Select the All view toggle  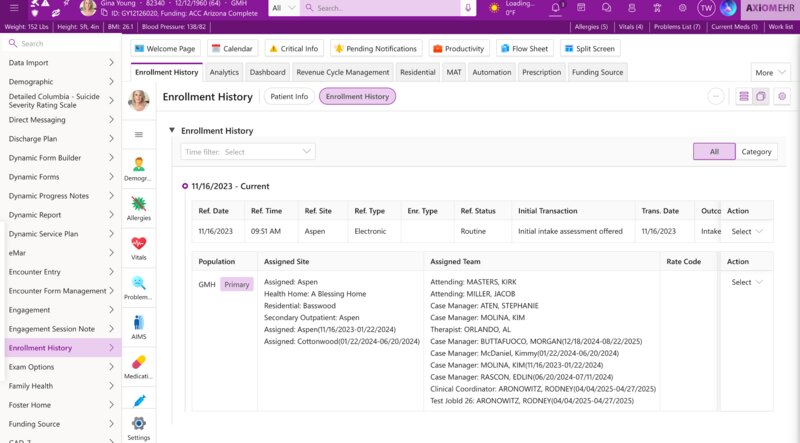pyautogui.click(x=714, y=152)
